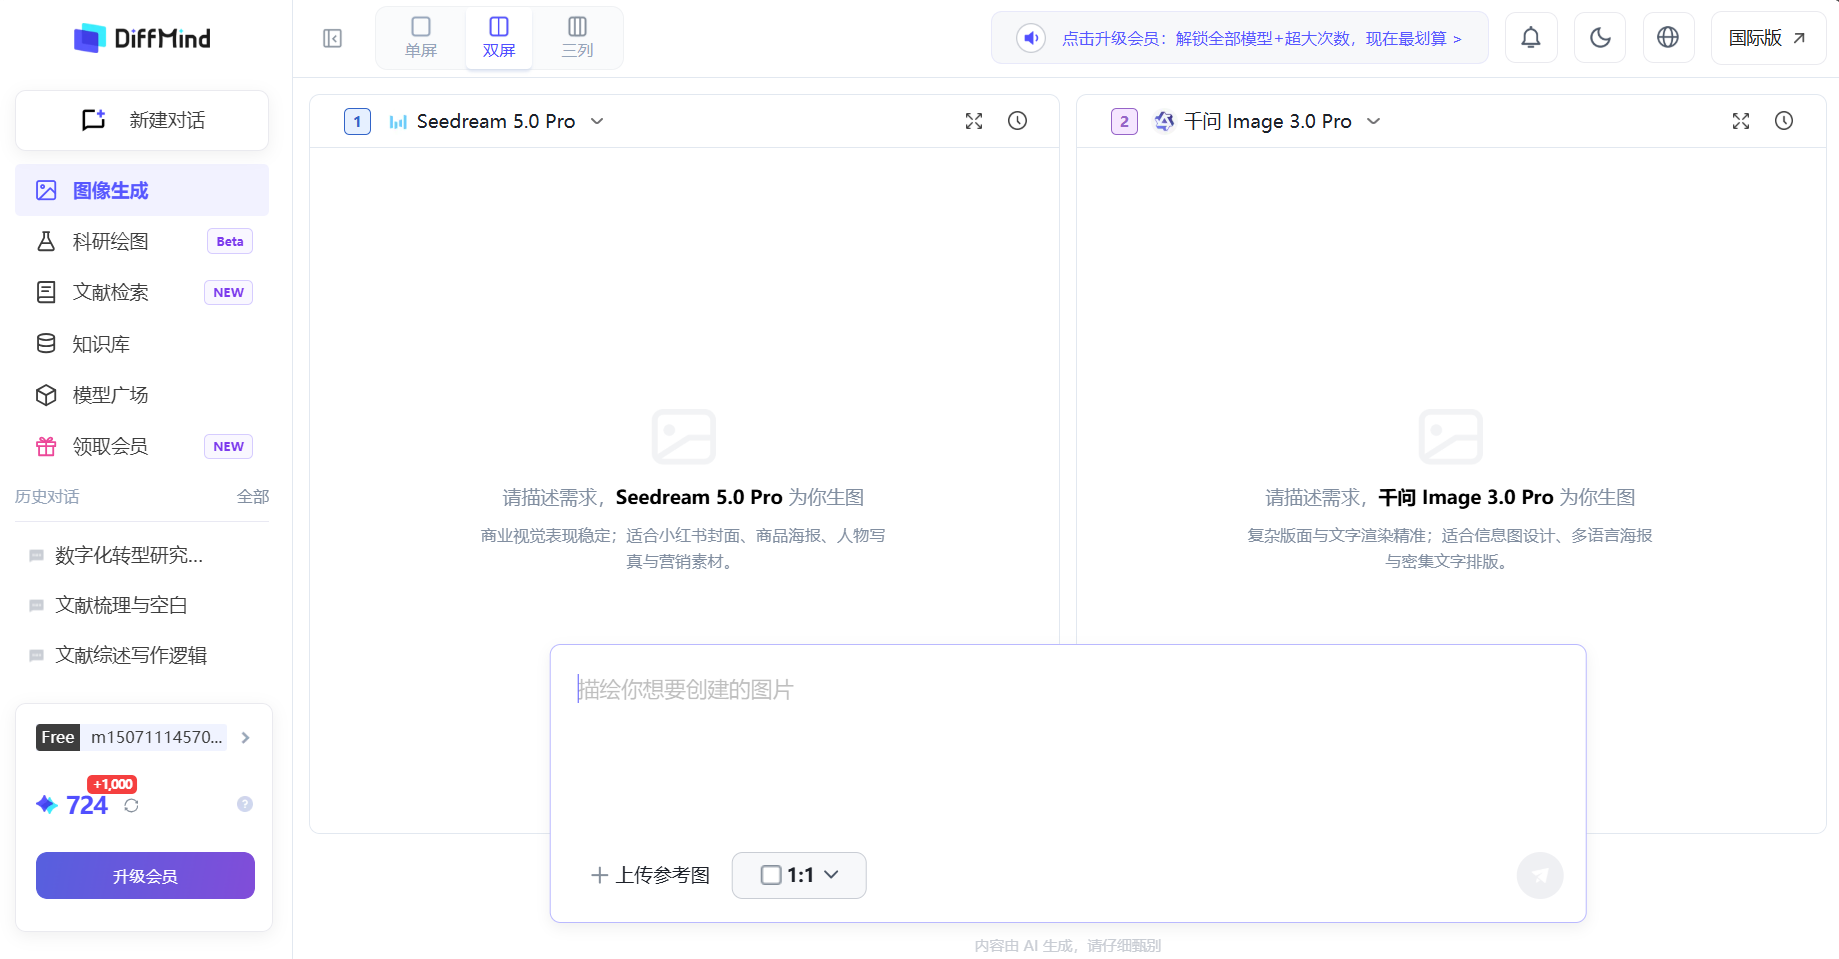
Task: Expand 千问 Image panel to fullscreen
Action: [1741, 121]
